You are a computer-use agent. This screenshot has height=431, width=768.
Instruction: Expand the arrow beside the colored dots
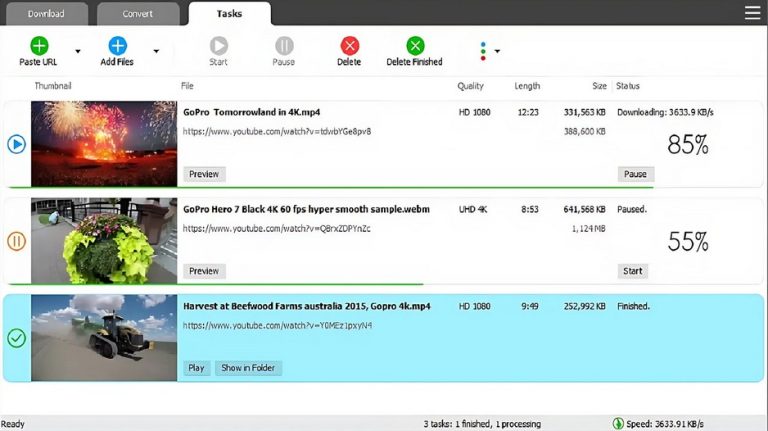497,51
